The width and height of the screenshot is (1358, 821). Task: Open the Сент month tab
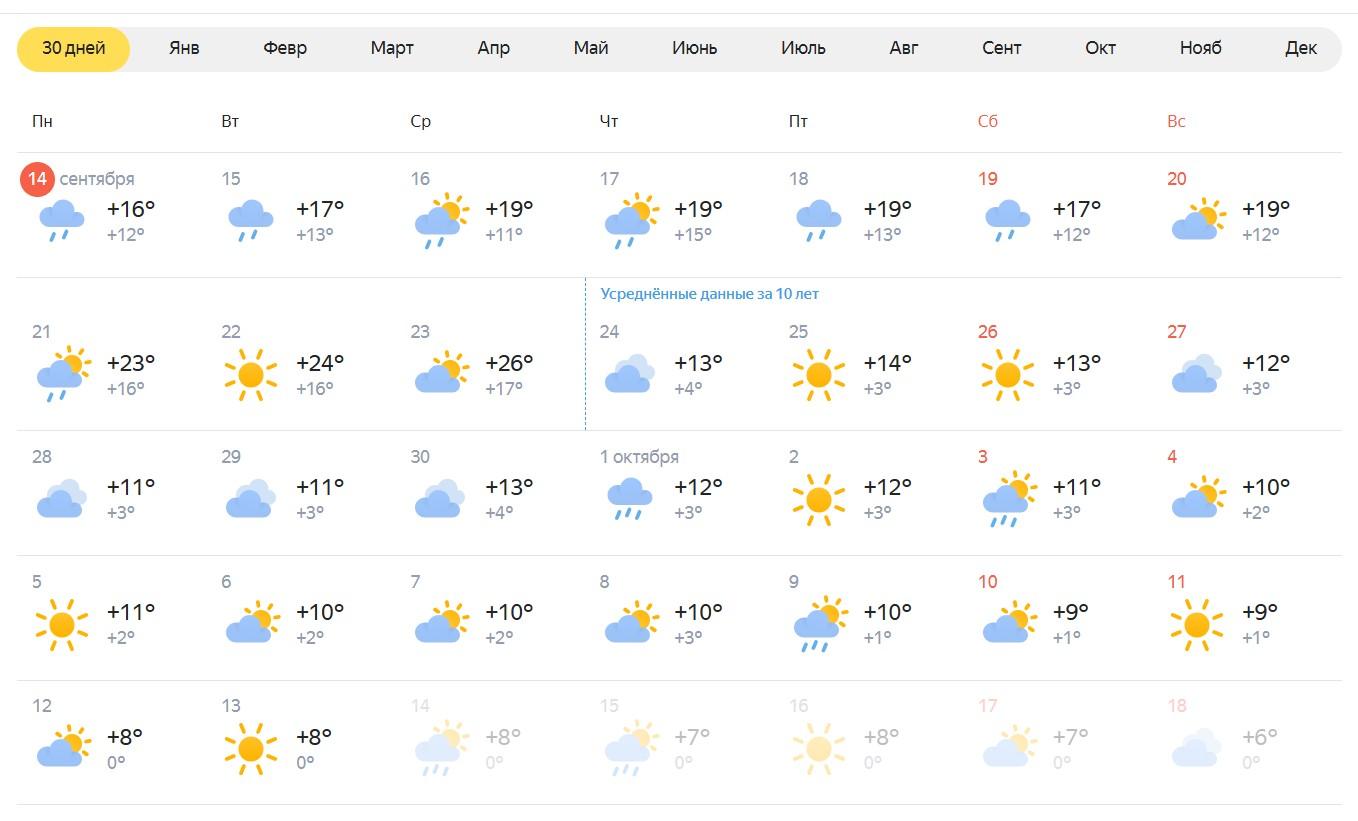click(1001, 48)
